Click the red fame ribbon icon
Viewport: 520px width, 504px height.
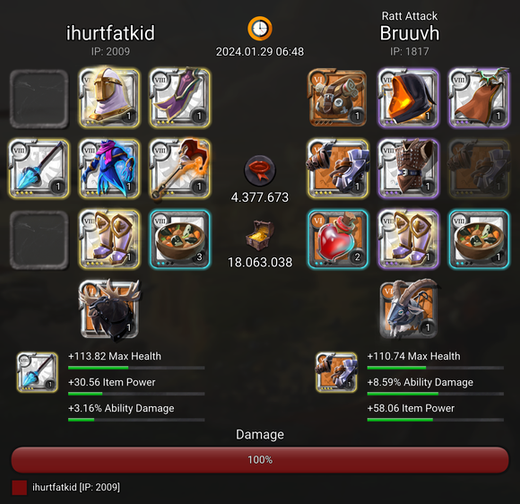point(260,170)
